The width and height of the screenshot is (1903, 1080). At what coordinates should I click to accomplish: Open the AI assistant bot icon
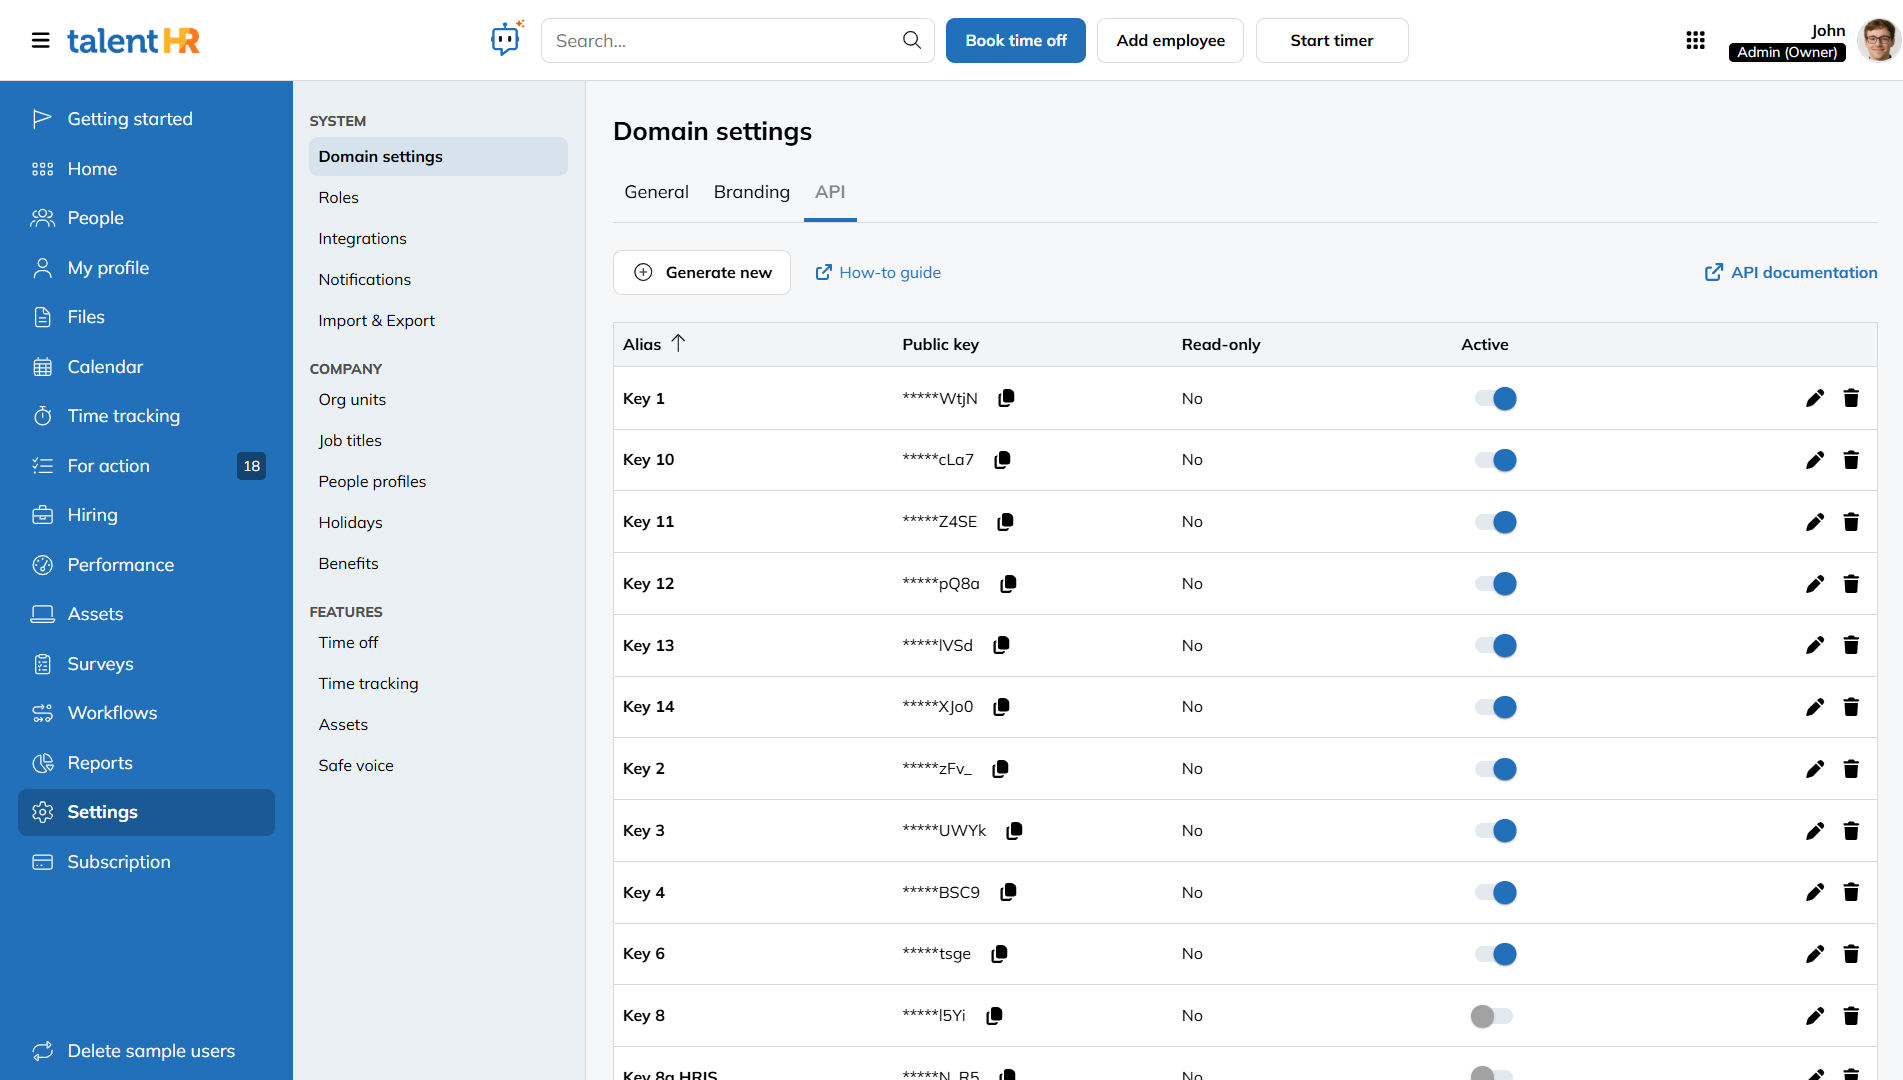coord(506,39)
